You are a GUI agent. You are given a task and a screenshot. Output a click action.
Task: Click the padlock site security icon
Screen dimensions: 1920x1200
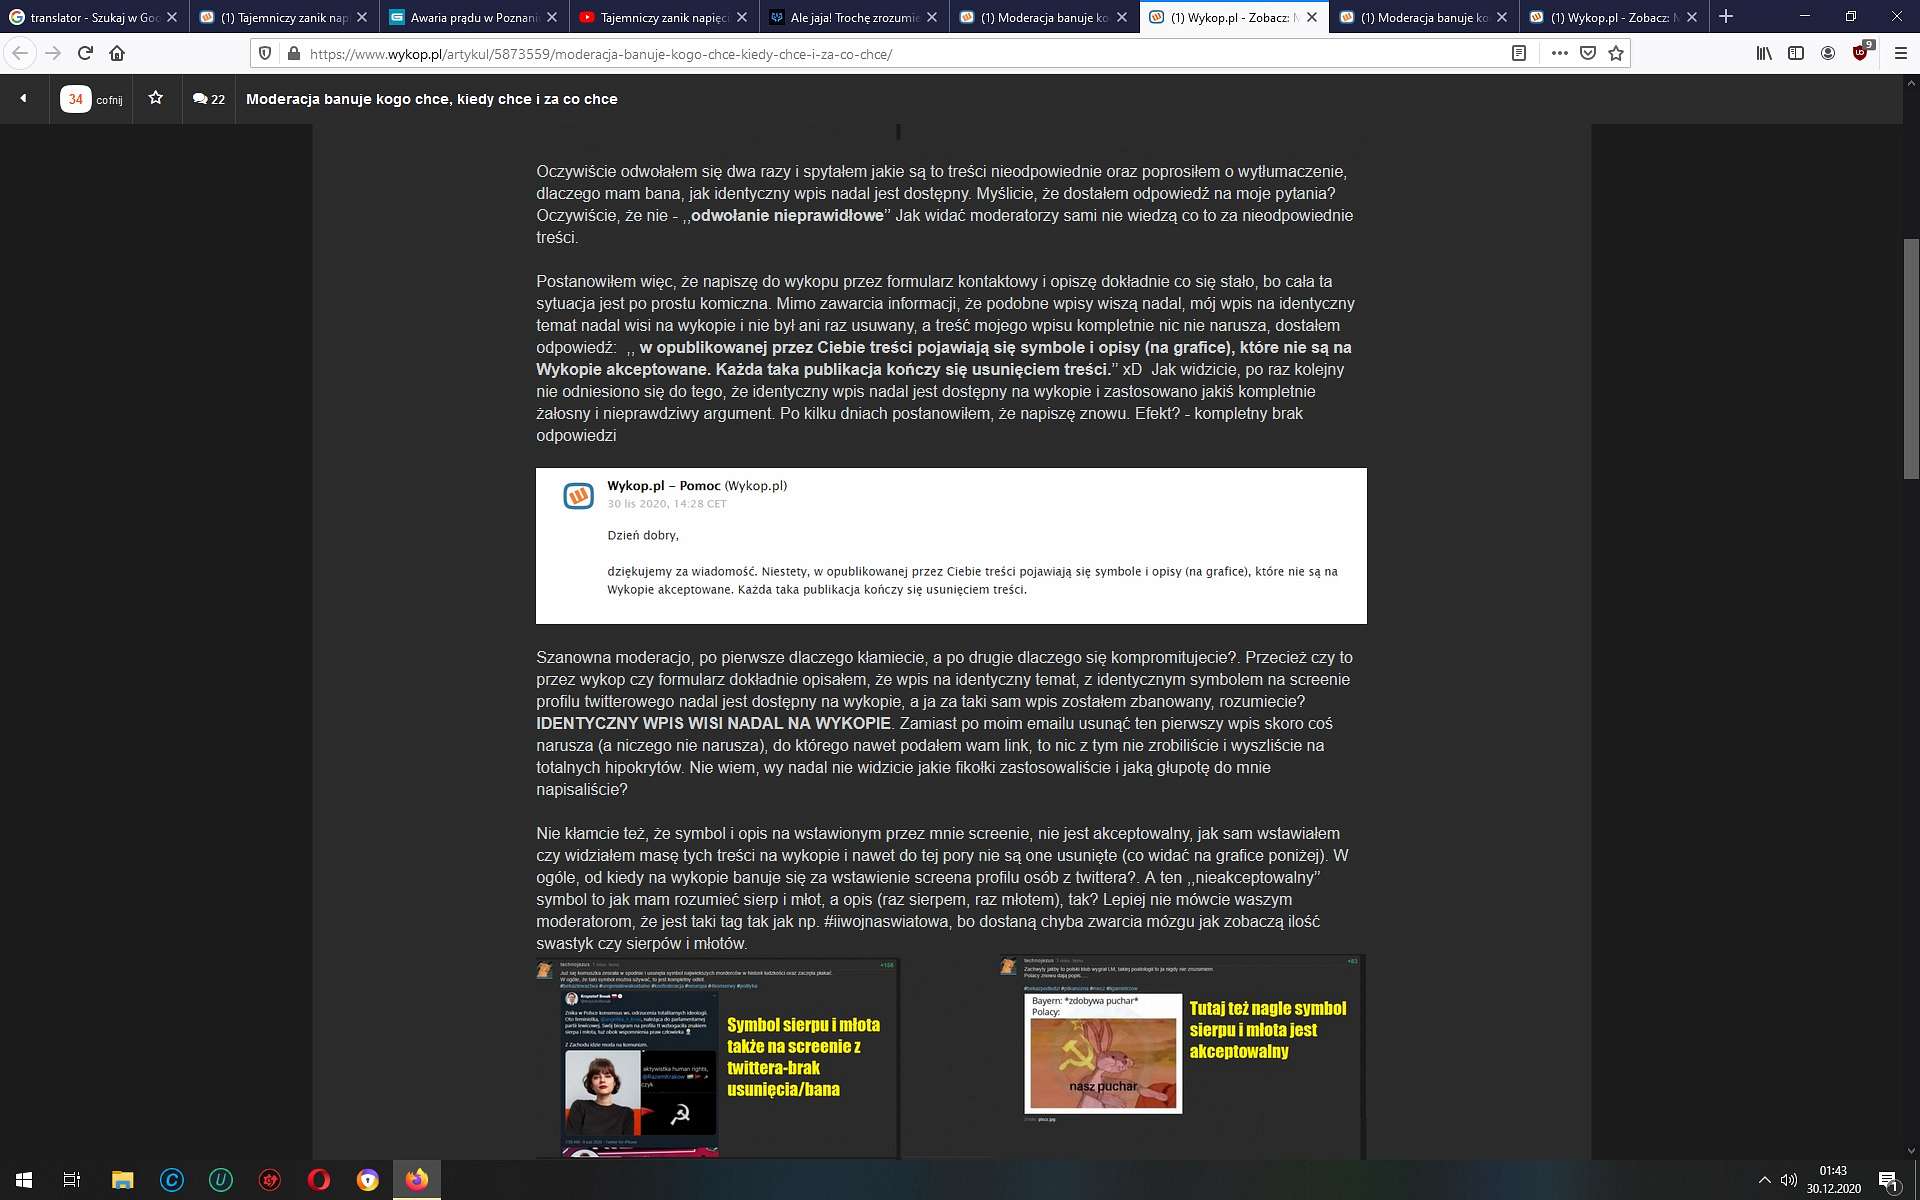click(x=293, y=53)
